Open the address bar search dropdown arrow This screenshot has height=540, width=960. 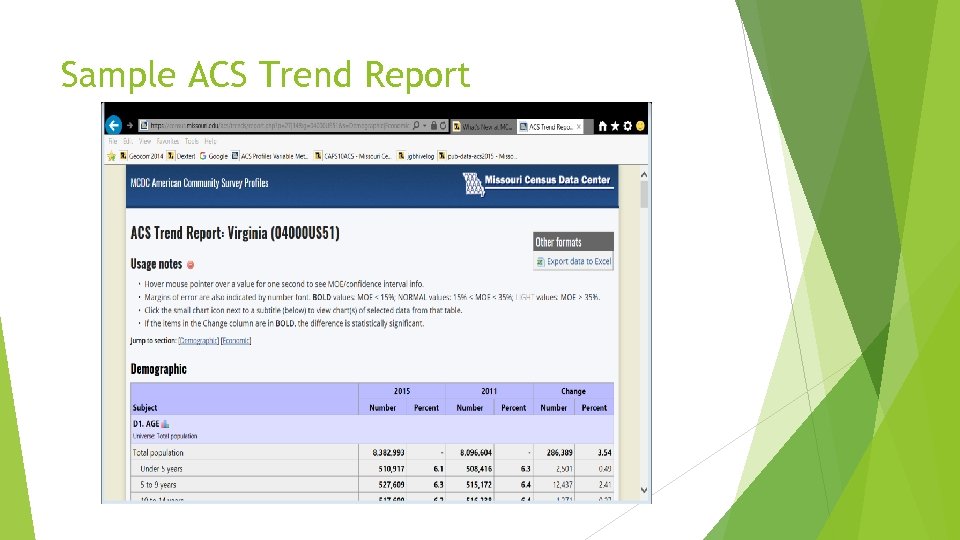[425, 126]
